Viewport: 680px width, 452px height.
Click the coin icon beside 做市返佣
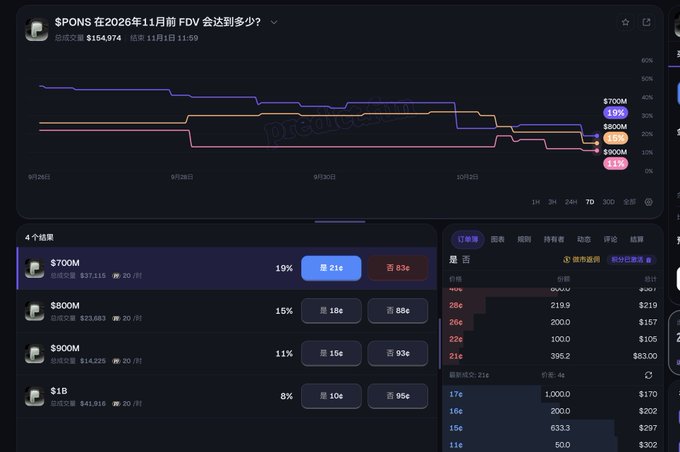(566, 259)
